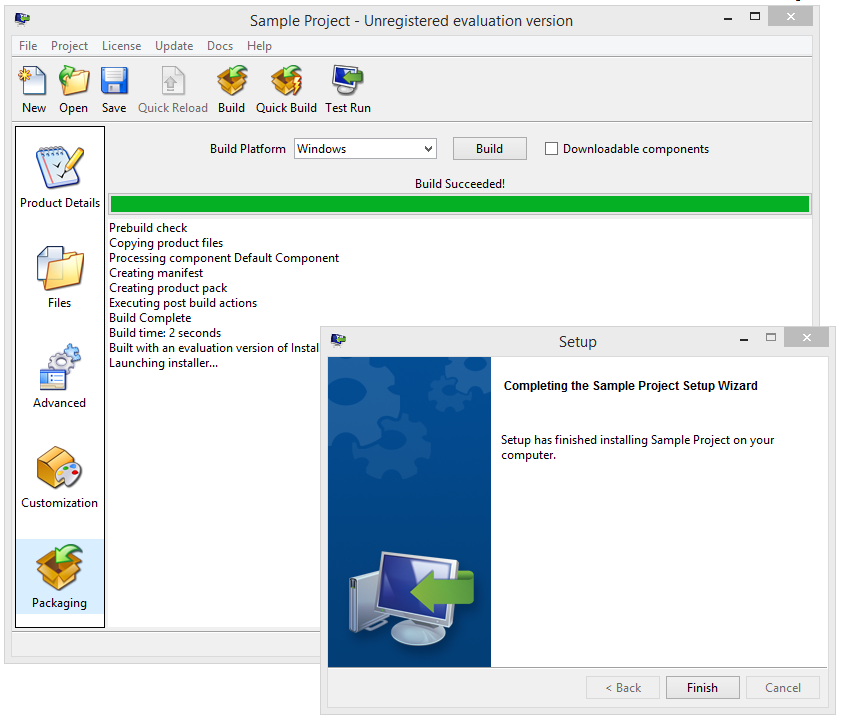Click the 'Creating manifest' log line
This screenshot has height=723, width=851.
pos(156,273)
